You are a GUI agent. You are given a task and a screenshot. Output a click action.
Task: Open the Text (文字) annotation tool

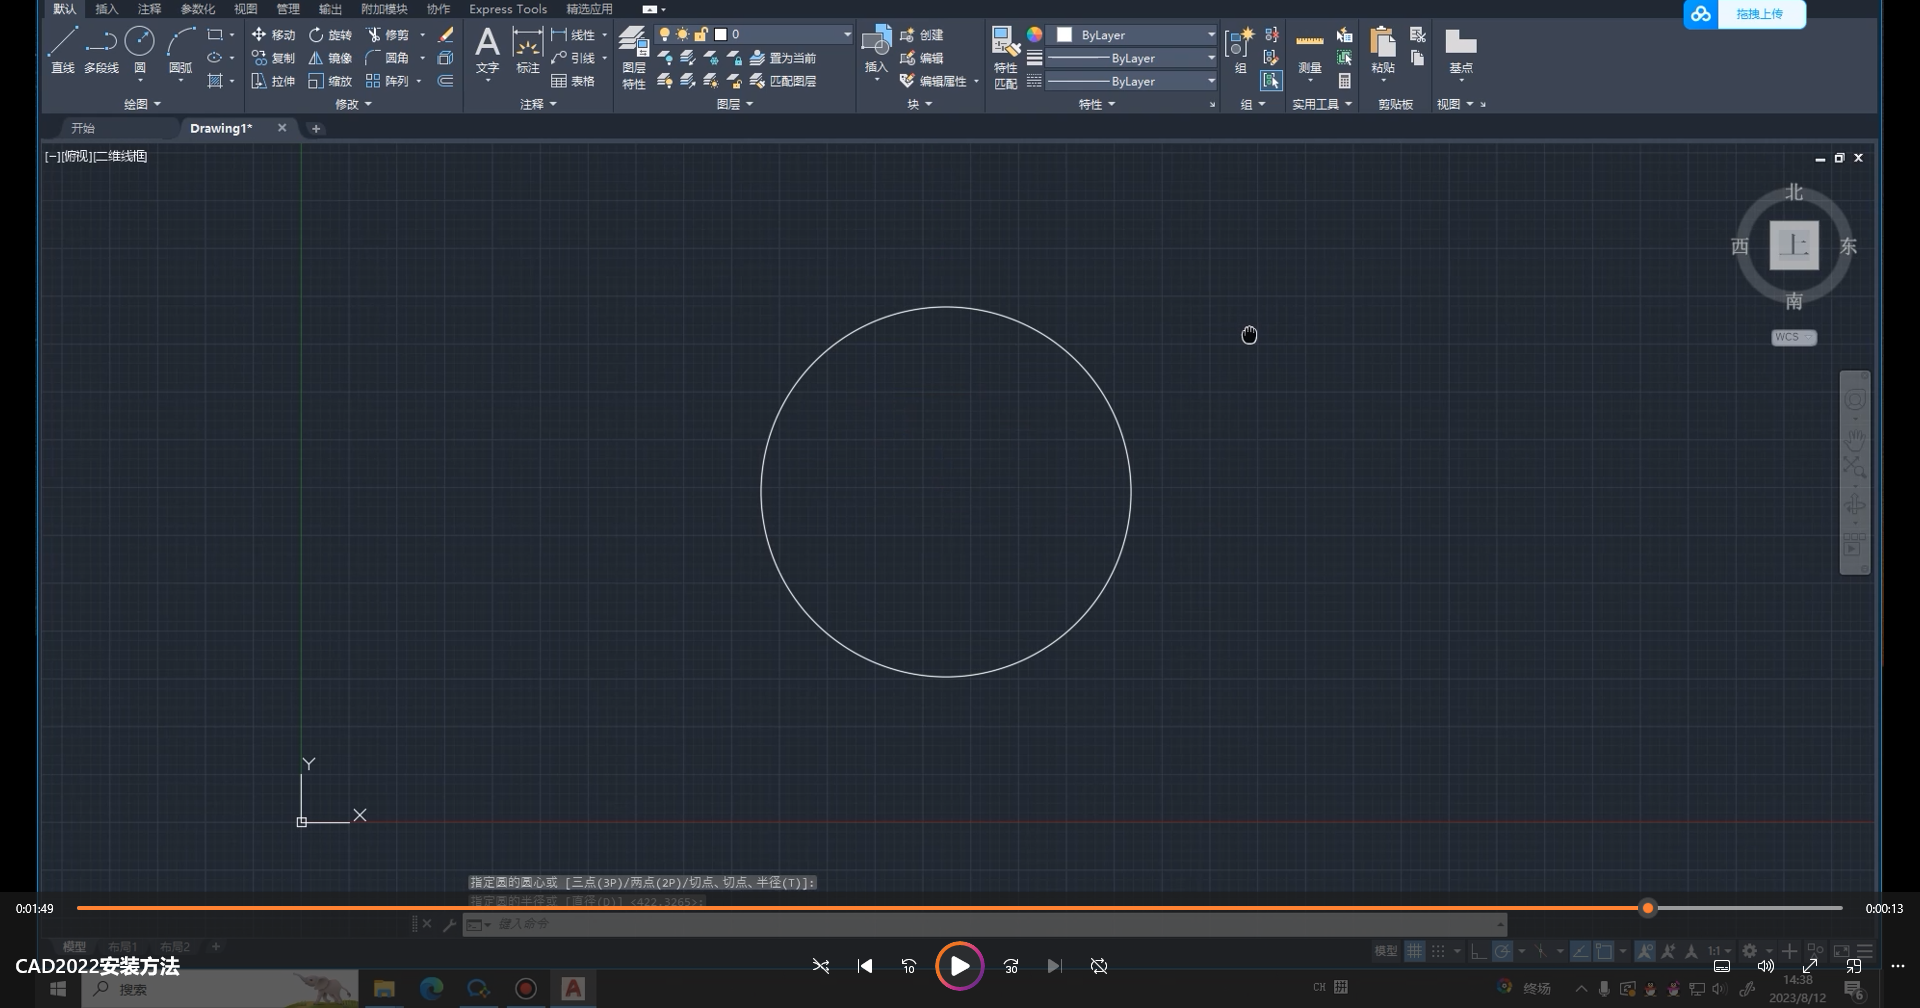(487, 46)
